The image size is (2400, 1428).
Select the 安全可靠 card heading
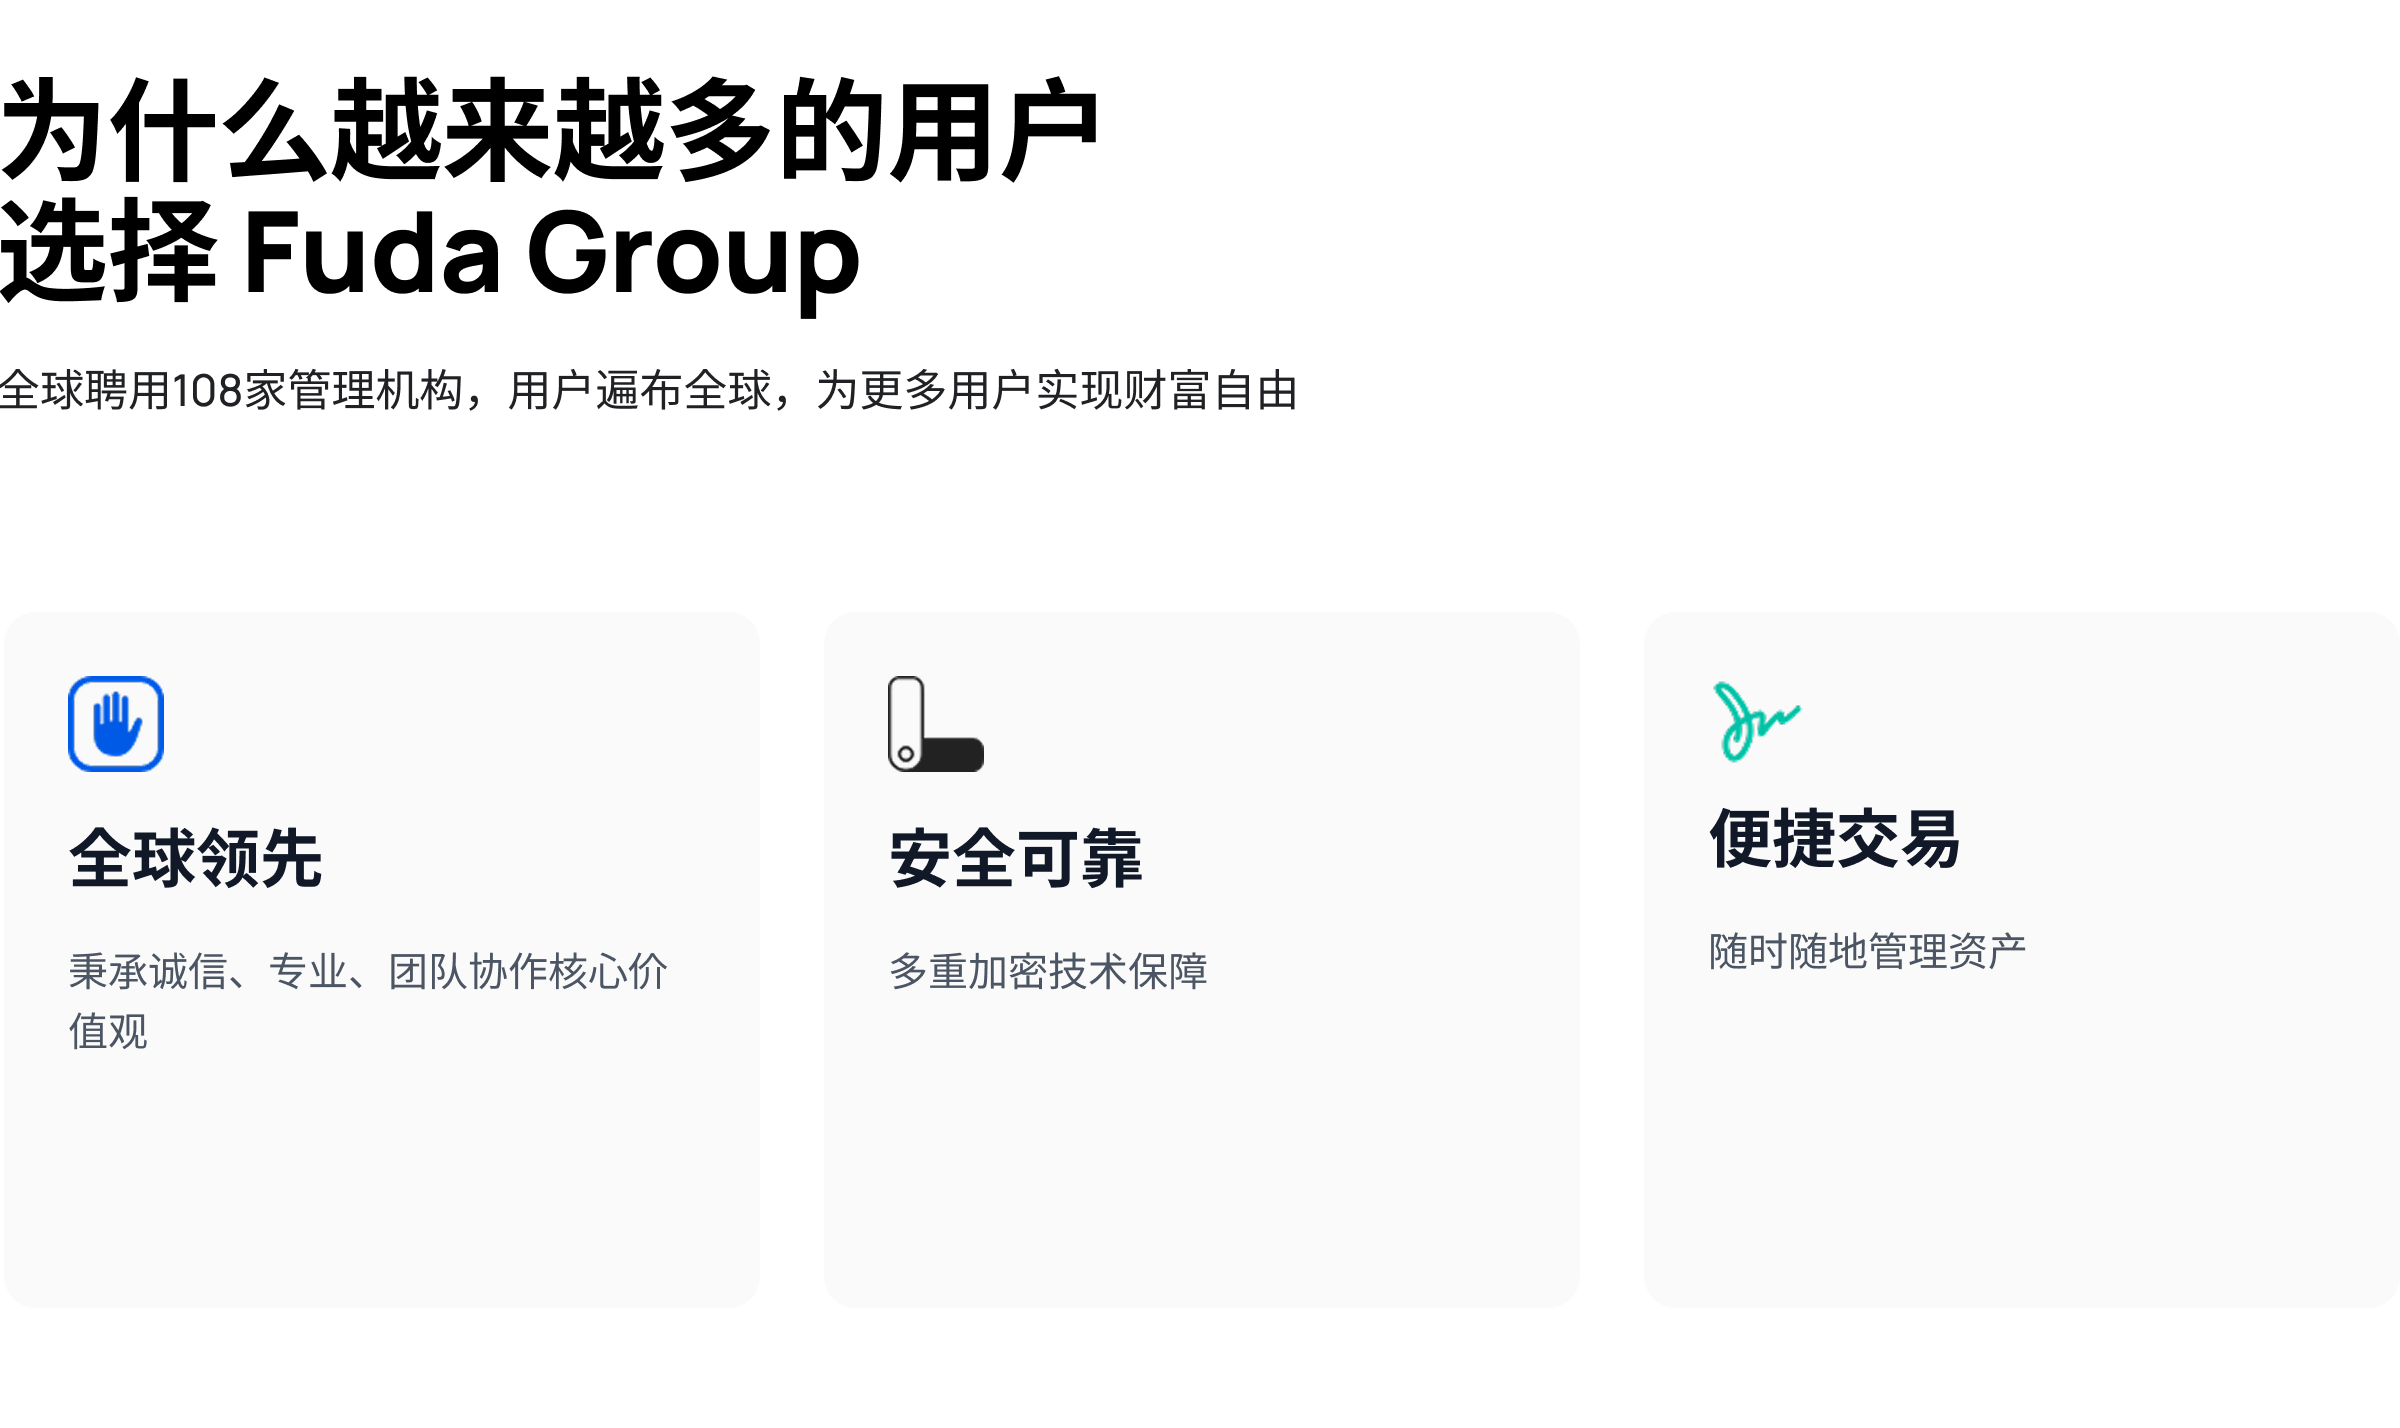1016,858
